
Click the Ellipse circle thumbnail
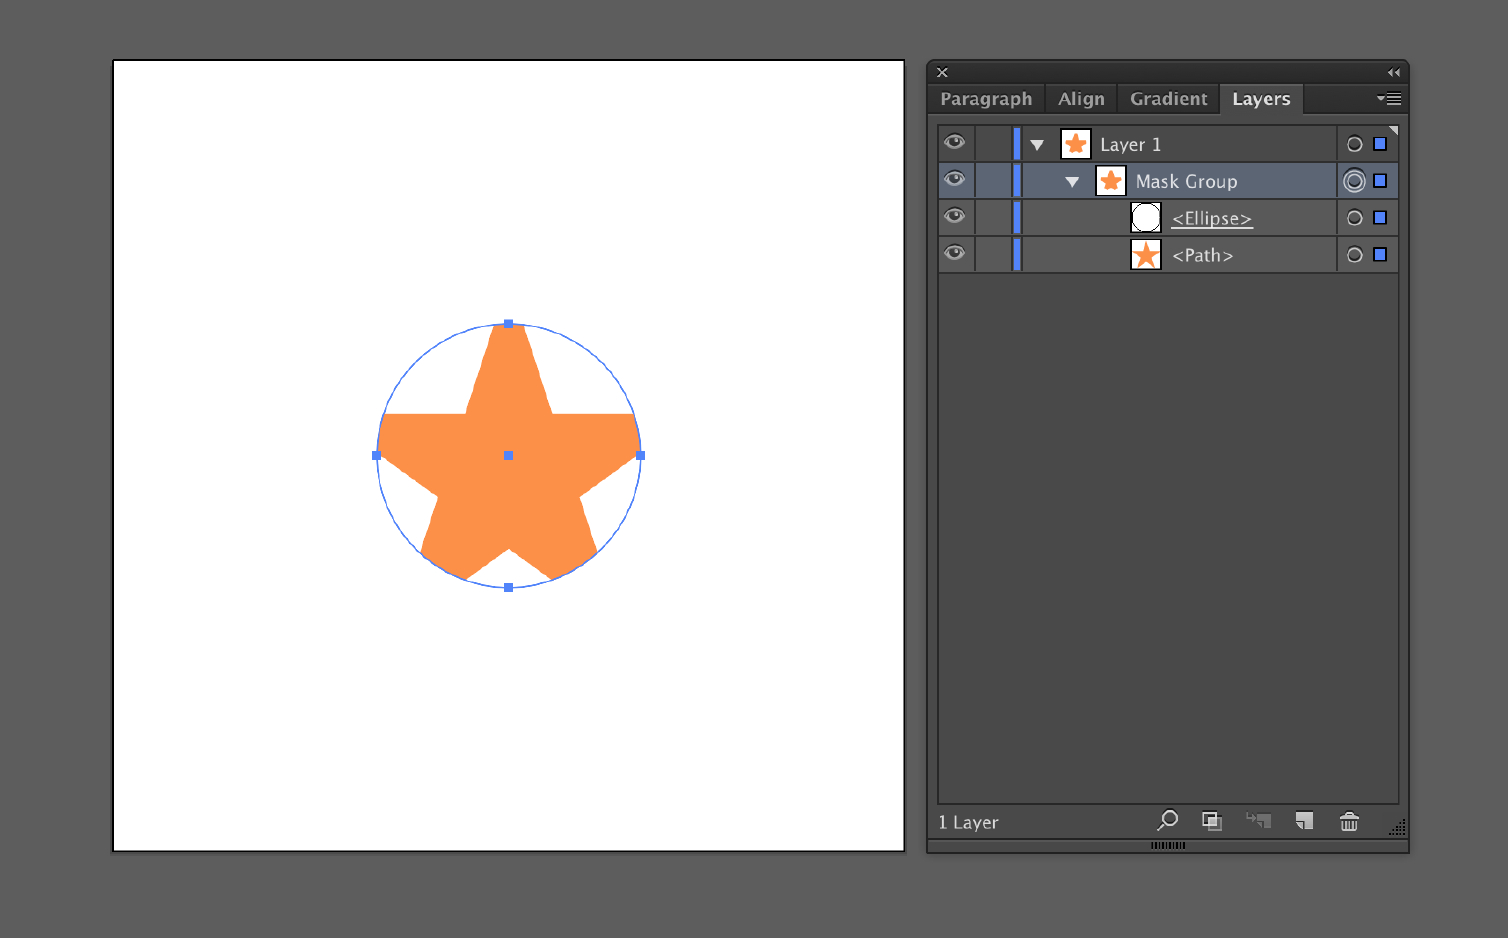click(1146, 218)
